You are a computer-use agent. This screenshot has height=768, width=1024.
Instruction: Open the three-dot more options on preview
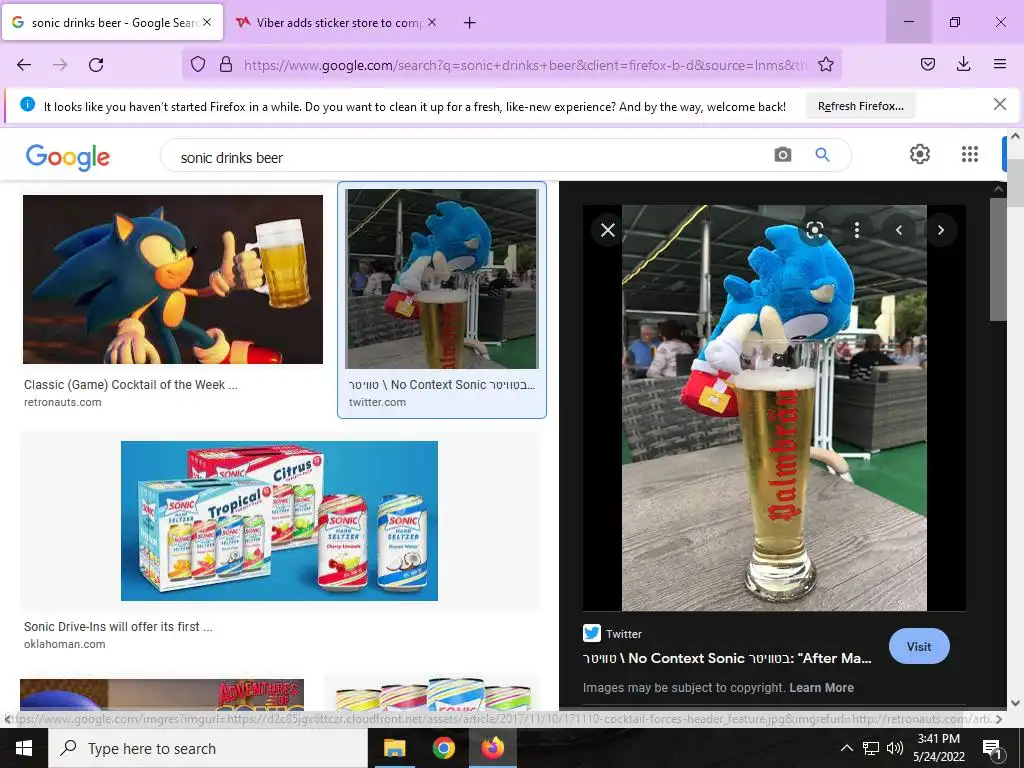tap(856, 230)
